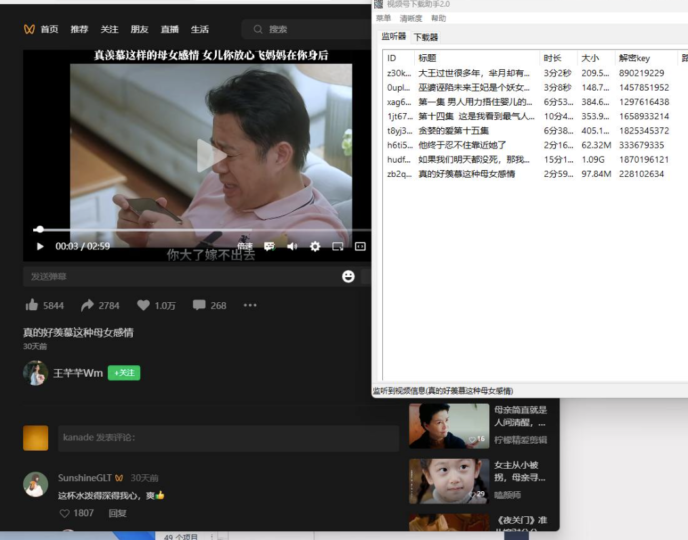Open the 清晰度 menu in download helper

410,18
